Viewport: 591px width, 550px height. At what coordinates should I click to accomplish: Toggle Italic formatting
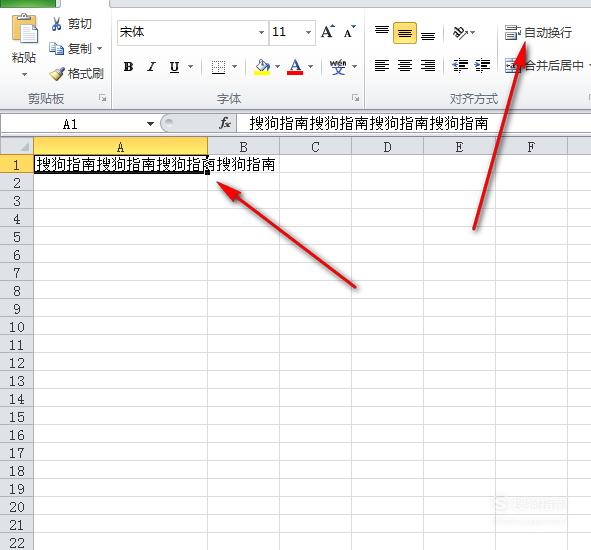click(152, 67)
